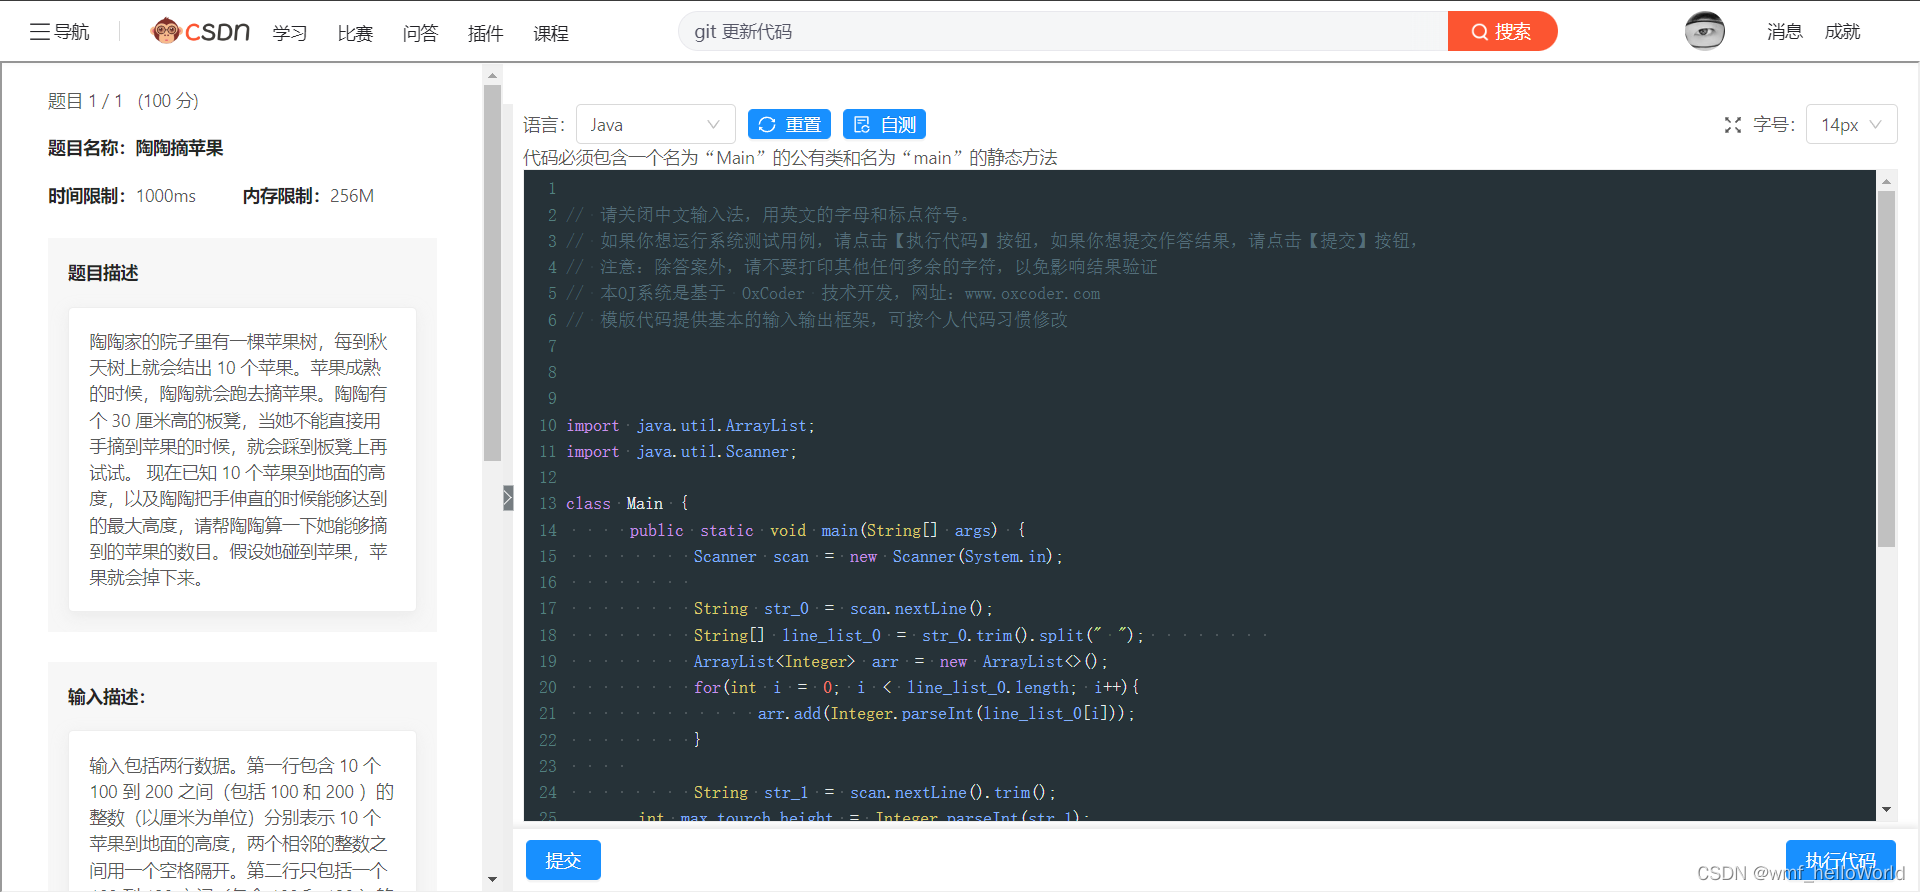The width and height of the screenshot is (1920, 892).
Task: Click code line import java.util.ArrayList
Action: tap(690, 426)
